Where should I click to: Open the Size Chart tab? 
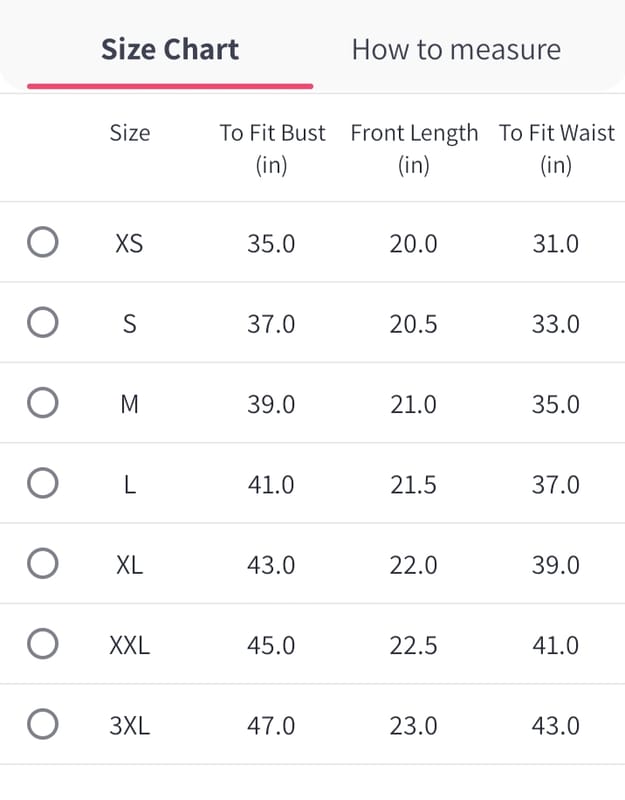point(170,50)
